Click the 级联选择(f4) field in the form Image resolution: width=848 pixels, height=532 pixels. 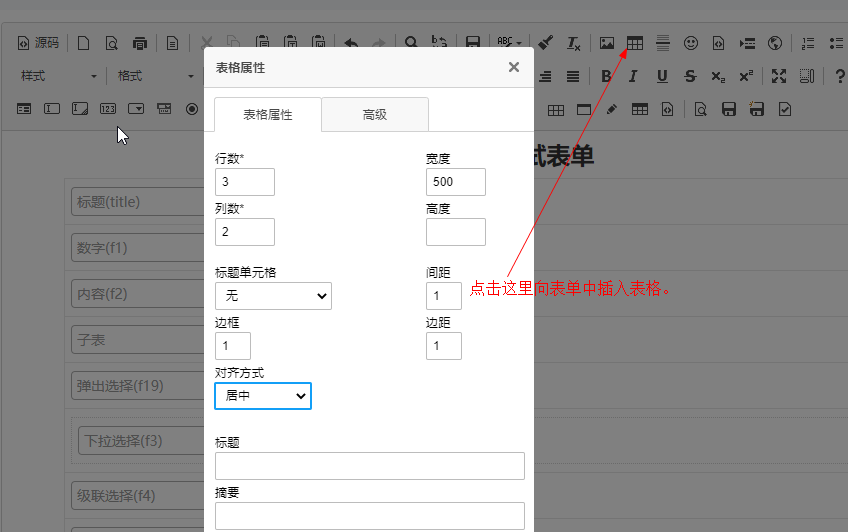137,496
